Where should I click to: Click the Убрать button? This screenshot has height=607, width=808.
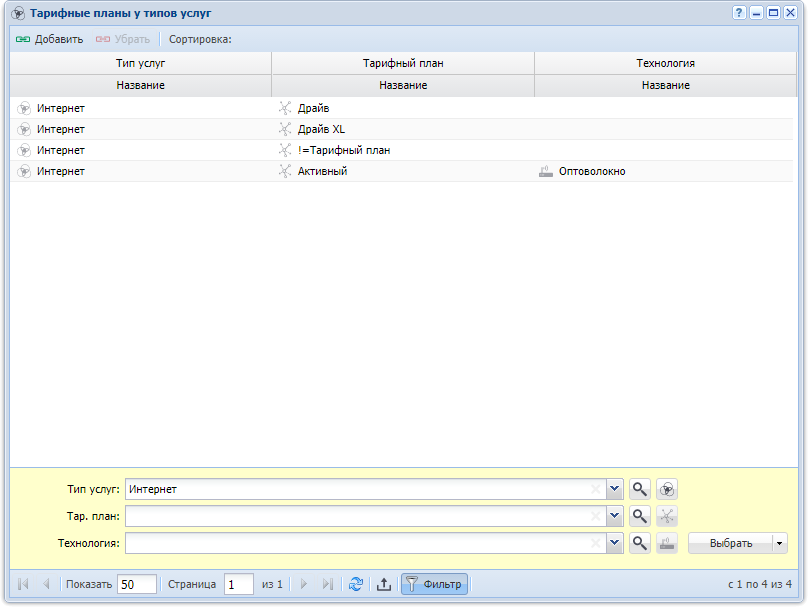click(x=123, y=39)
